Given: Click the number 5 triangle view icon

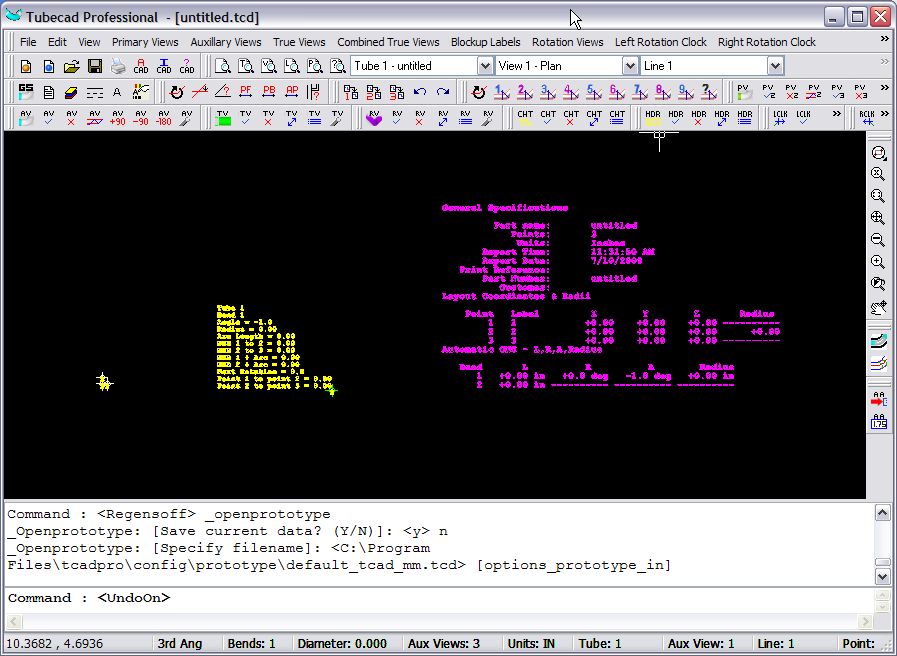Looking at the screenshot, I should click(x=594, y=92).
